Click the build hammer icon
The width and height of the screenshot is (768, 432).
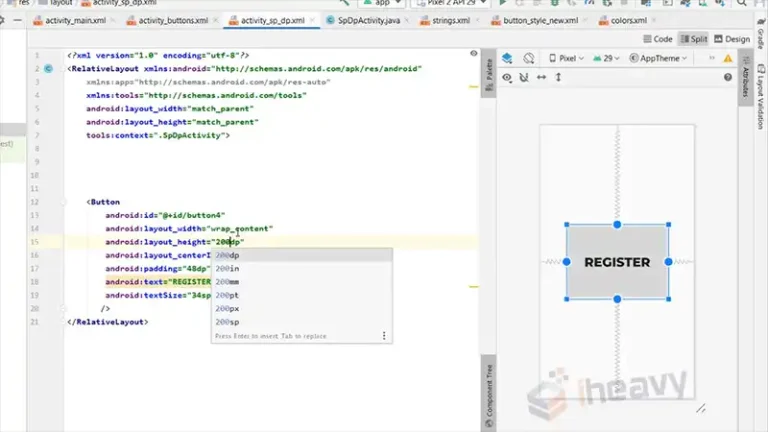point(344,2)
